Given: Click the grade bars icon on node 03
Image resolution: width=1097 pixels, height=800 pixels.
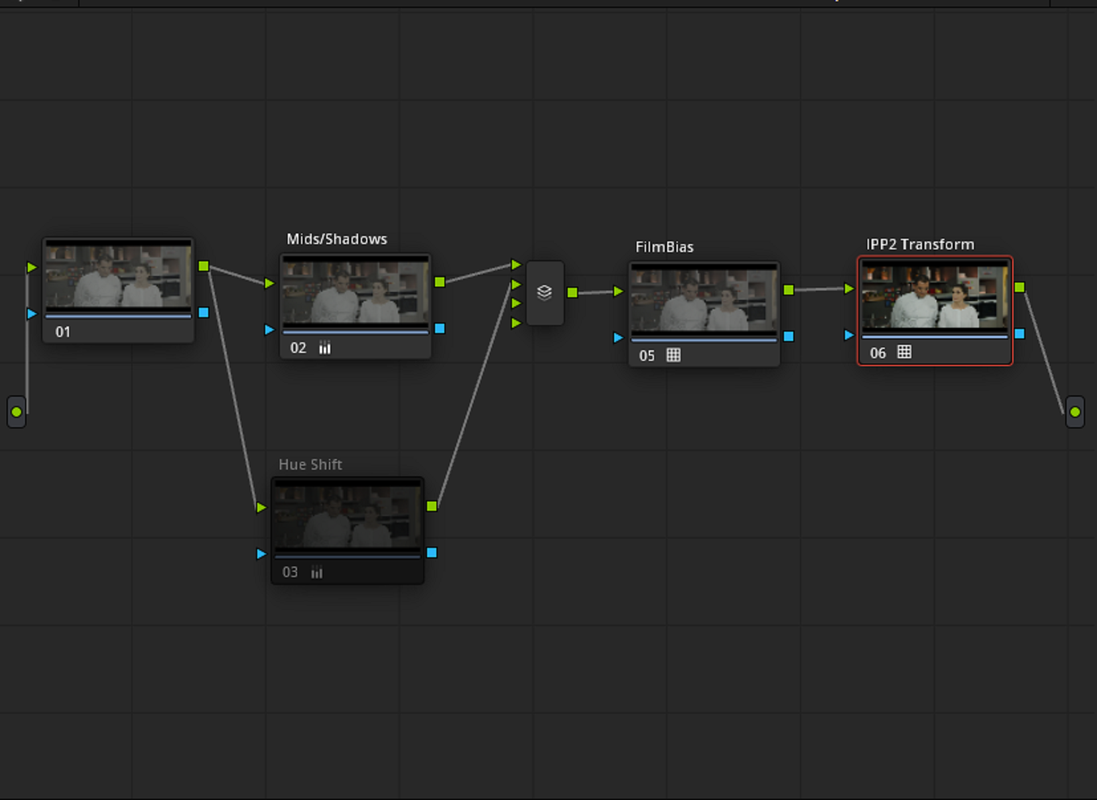Looking at the screenshot, I should [317, 573].
